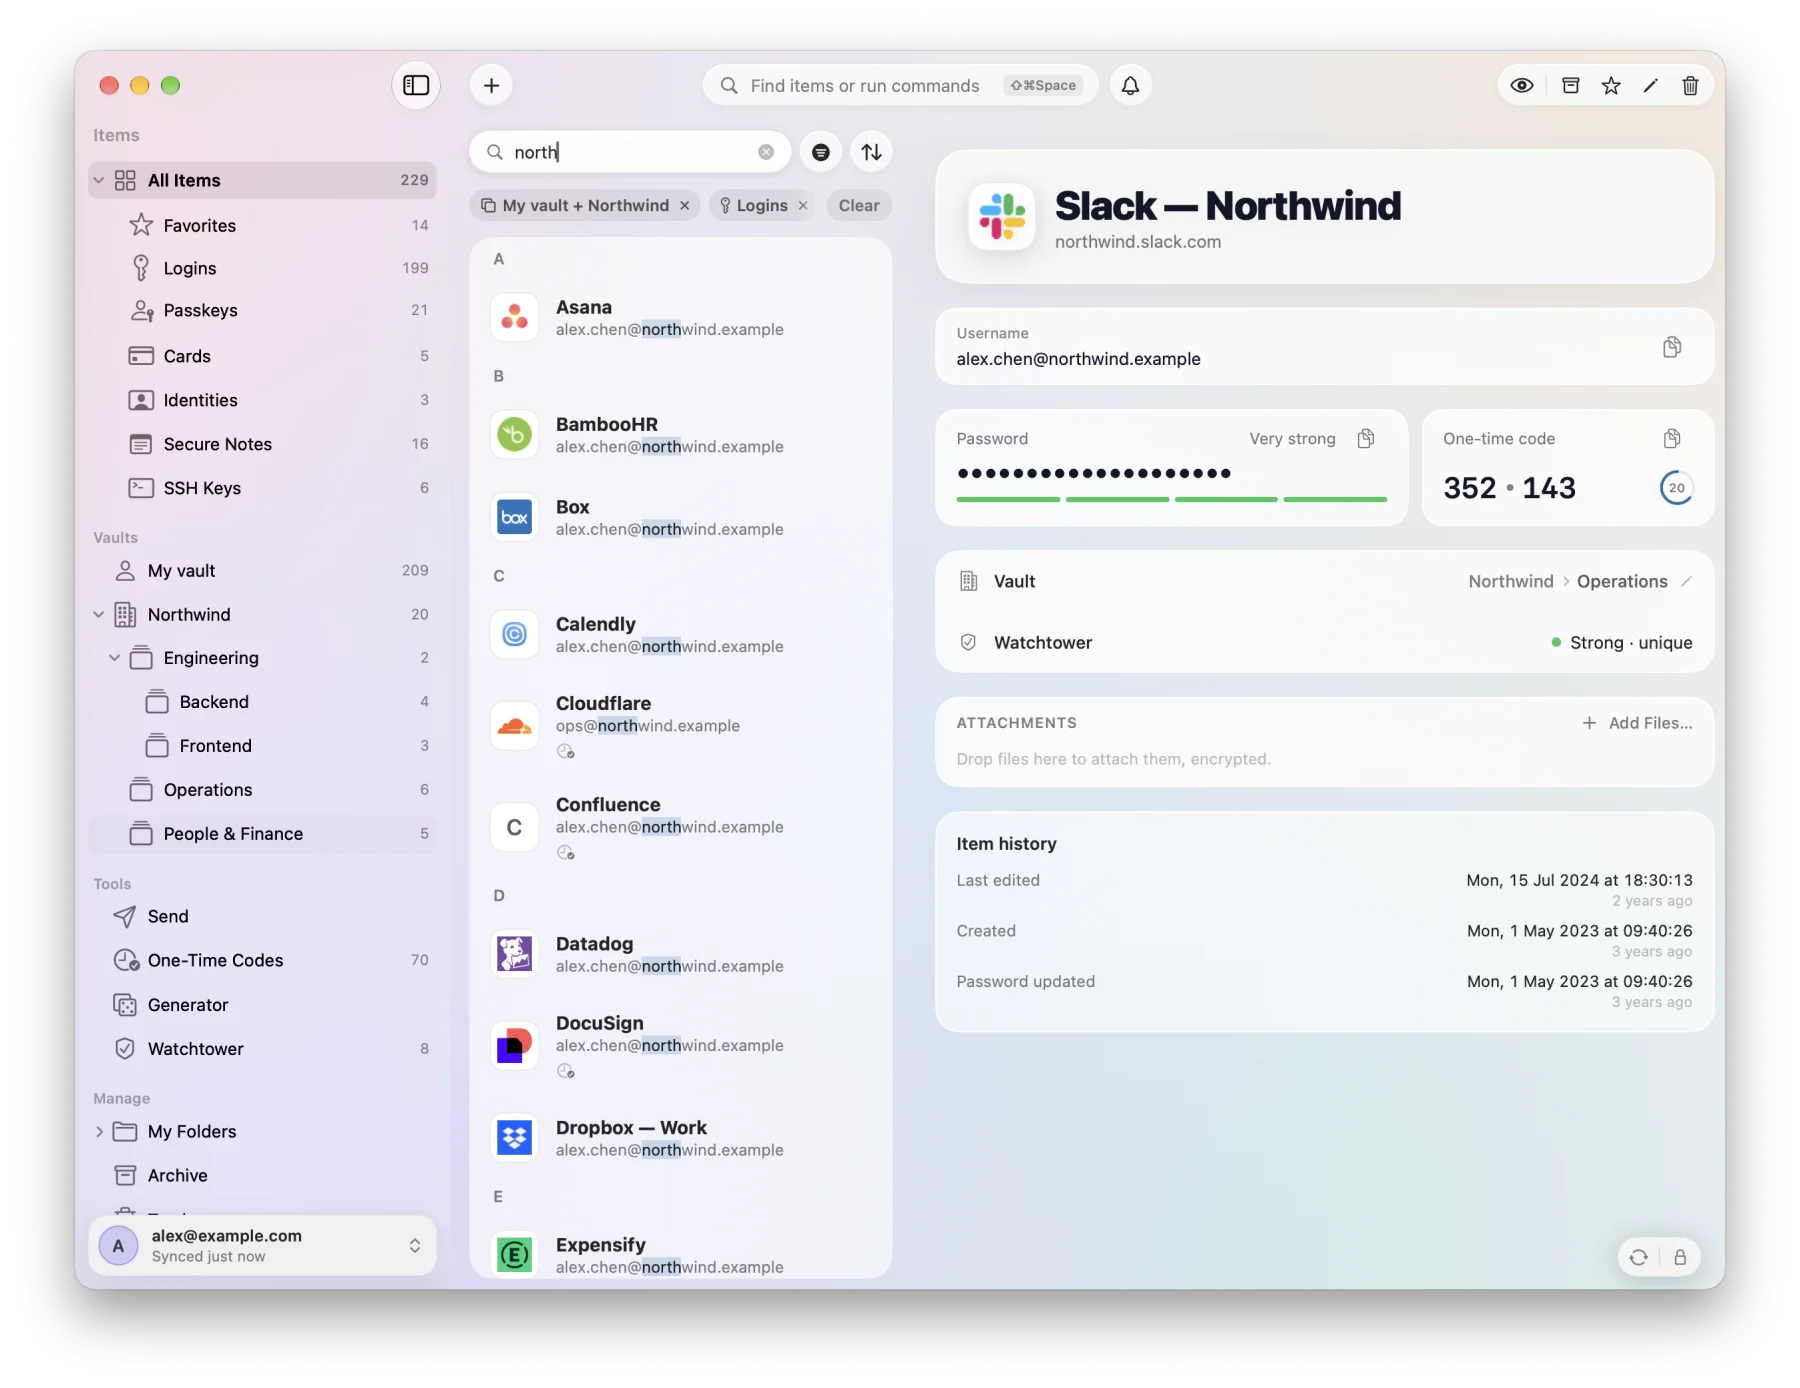This screenshot has height=1388, width=1800.
Task: Open the filter options button
Action: [x=820, y=152]
